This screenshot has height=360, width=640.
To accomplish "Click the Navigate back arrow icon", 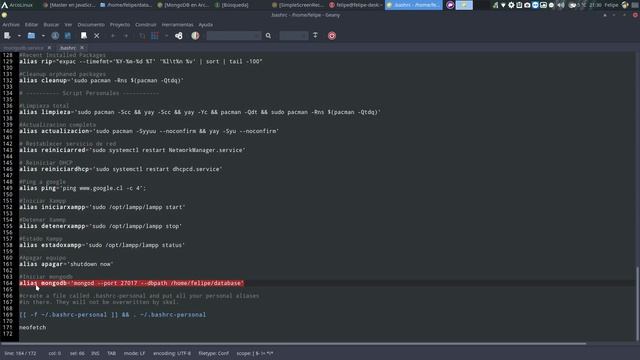I will [113, 36].
